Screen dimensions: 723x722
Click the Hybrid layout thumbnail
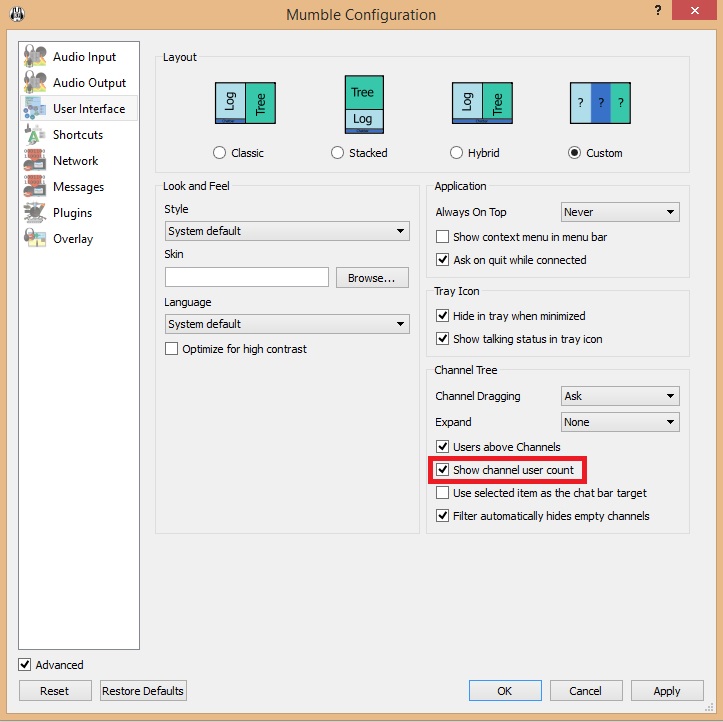482,103
